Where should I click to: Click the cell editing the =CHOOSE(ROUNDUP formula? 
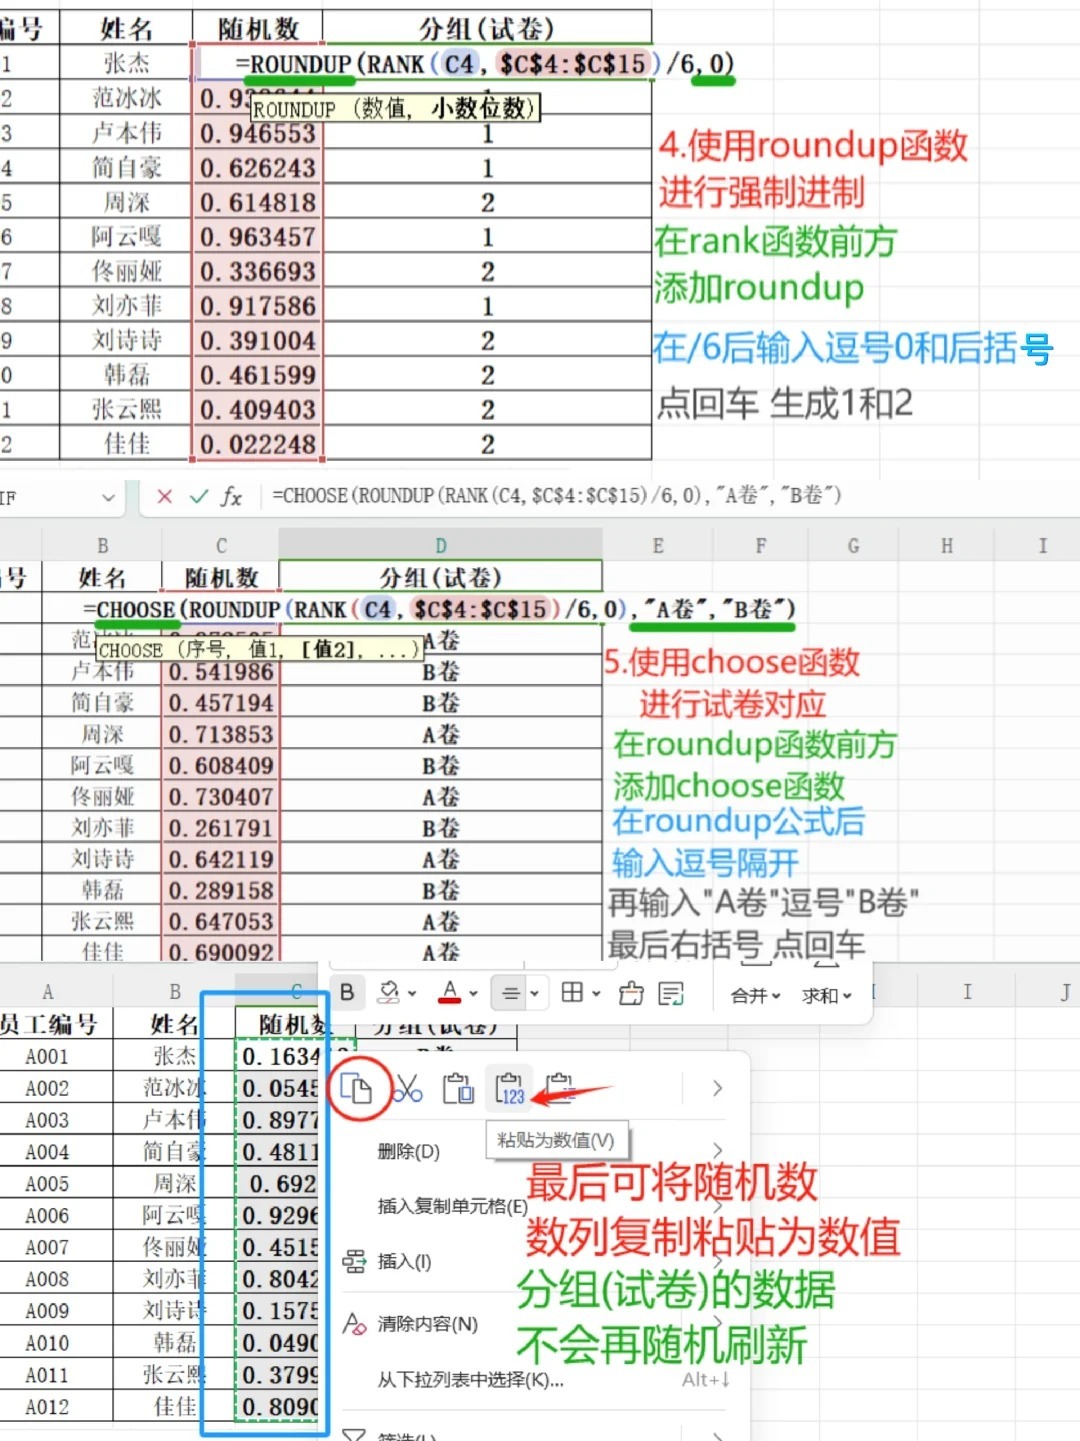439,609
